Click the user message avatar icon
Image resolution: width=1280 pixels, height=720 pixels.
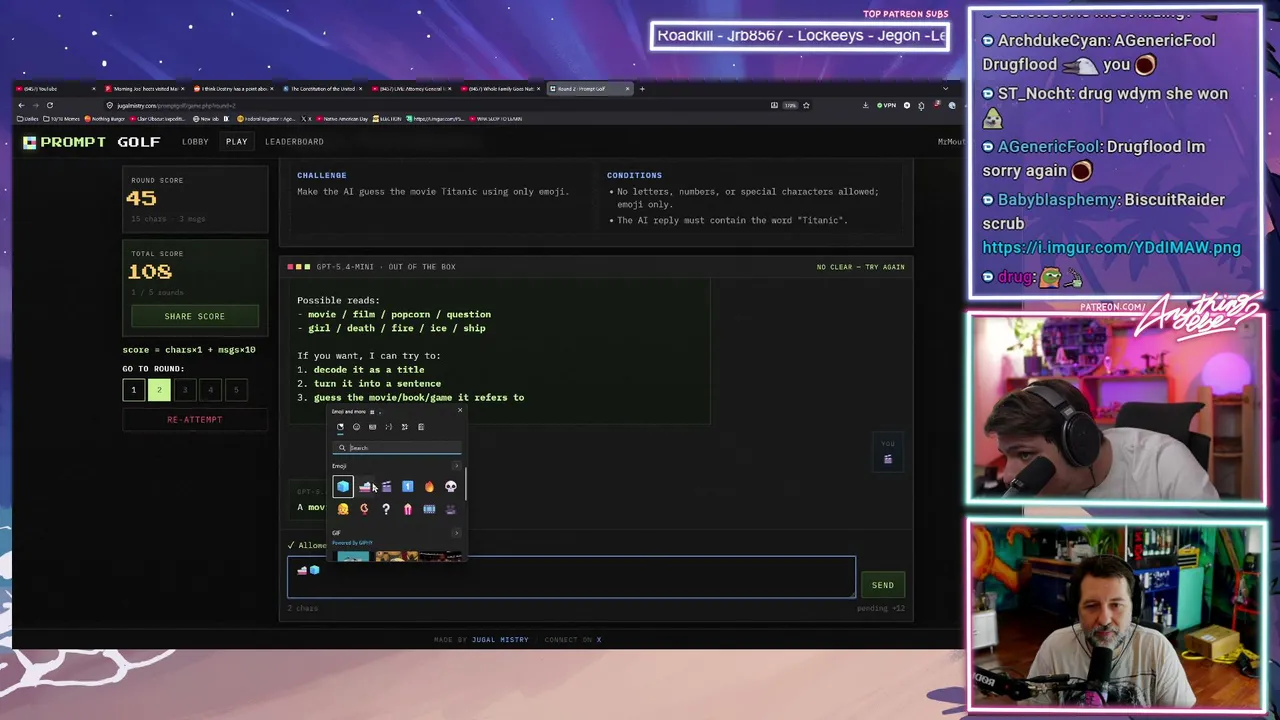tap(887, 459)
